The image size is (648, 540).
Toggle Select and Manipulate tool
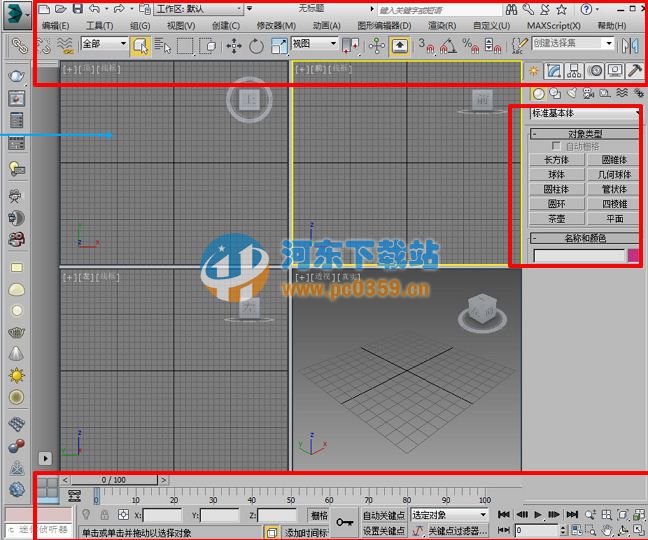pyautogui.click(x=376, y=45)
